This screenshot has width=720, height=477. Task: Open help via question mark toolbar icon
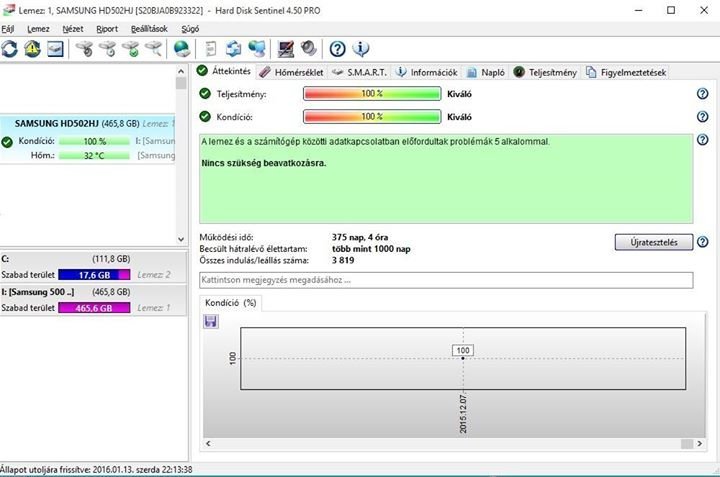338,49
